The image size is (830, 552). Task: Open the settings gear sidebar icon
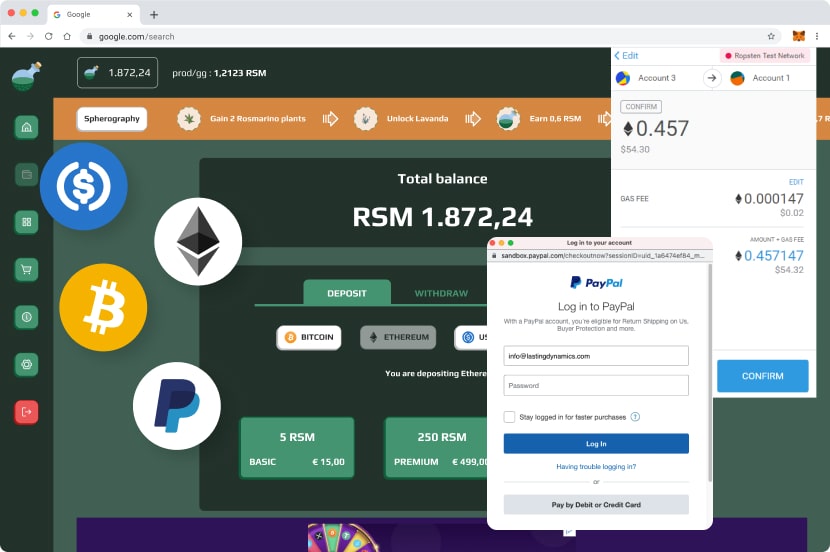(x=26, y=365)
